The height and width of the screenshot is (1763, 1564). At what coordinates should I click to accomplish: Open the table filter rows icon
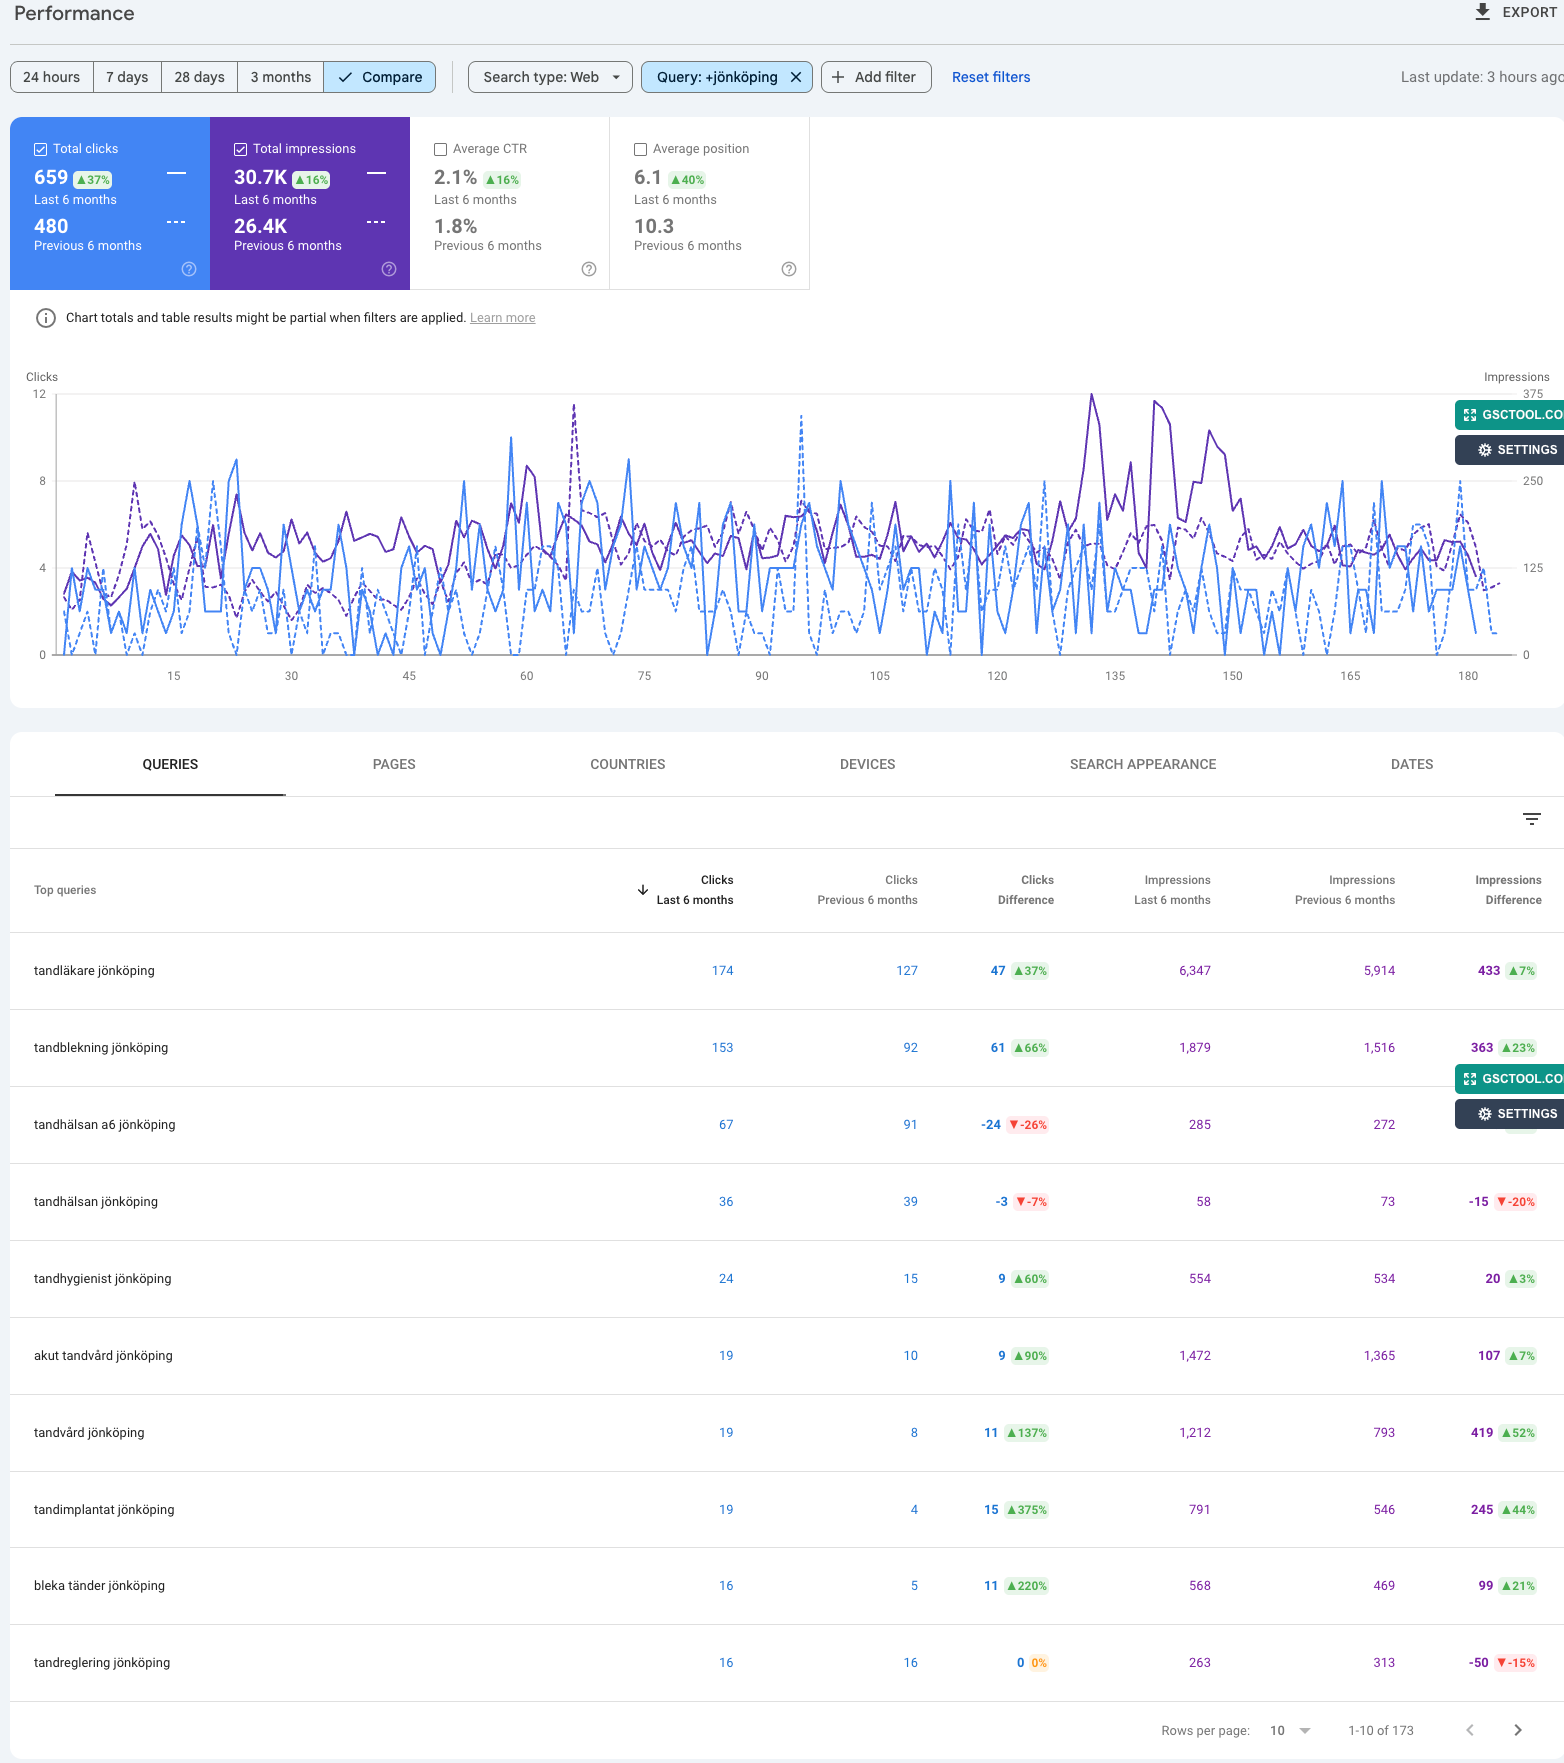tap(1531, 819)
